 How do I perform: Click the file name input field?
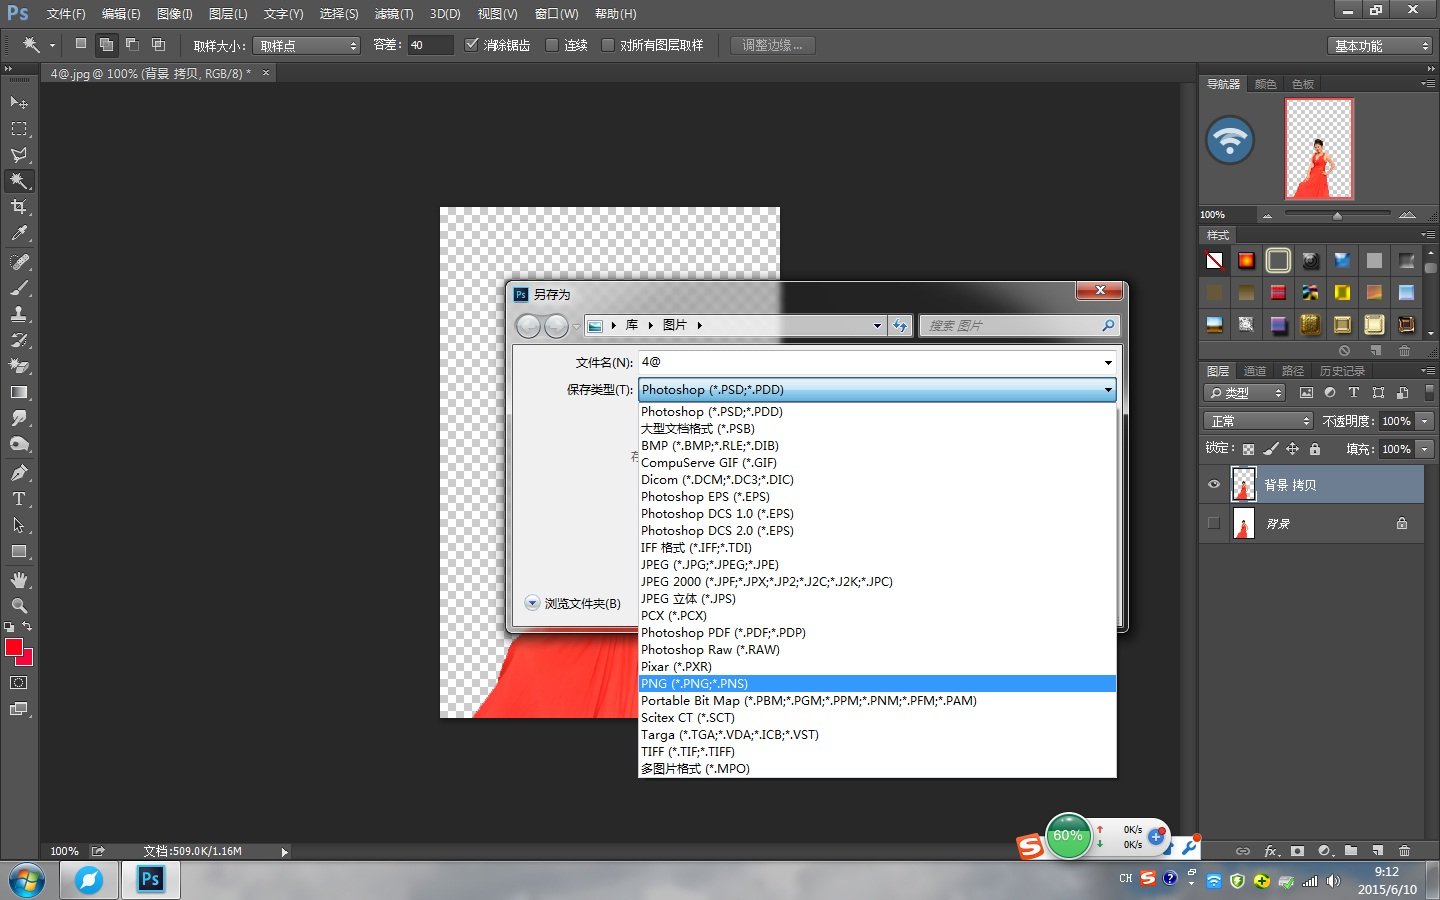[870, 362]
